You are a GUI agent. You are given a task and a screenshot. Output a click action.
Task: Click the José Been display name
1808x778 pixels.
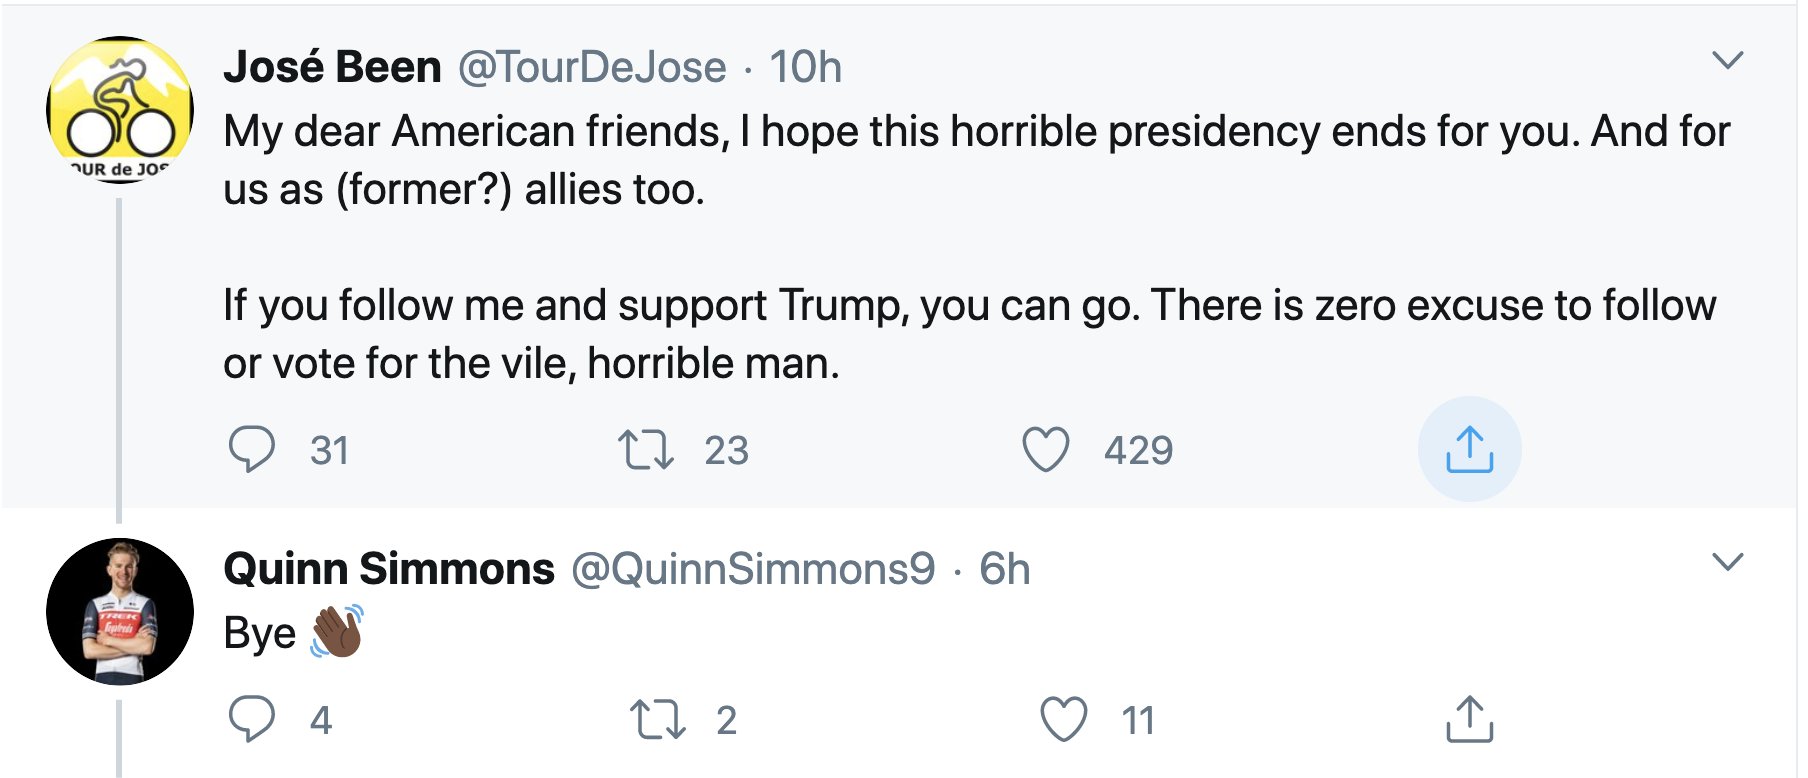(x=332, y=67)
